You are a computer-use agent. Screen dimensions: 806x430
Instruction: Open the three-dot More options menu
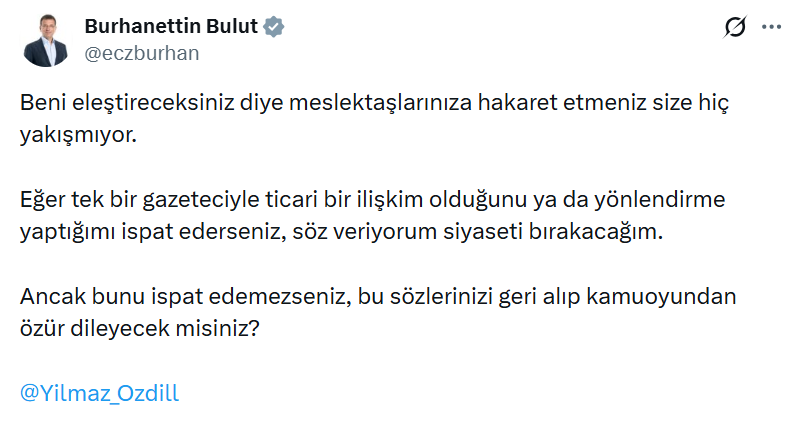pyautogui.click(x=771, y=29)
